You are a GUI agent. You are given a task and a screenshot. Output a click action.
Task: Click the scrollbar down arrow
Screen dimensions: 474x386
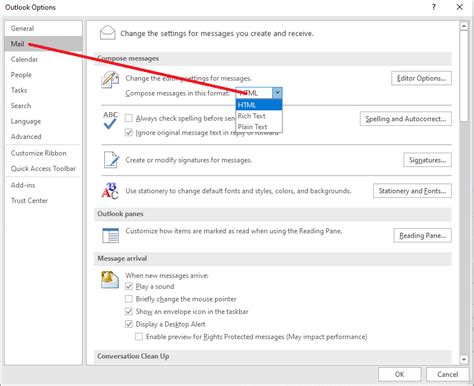(x=464, y=359)
